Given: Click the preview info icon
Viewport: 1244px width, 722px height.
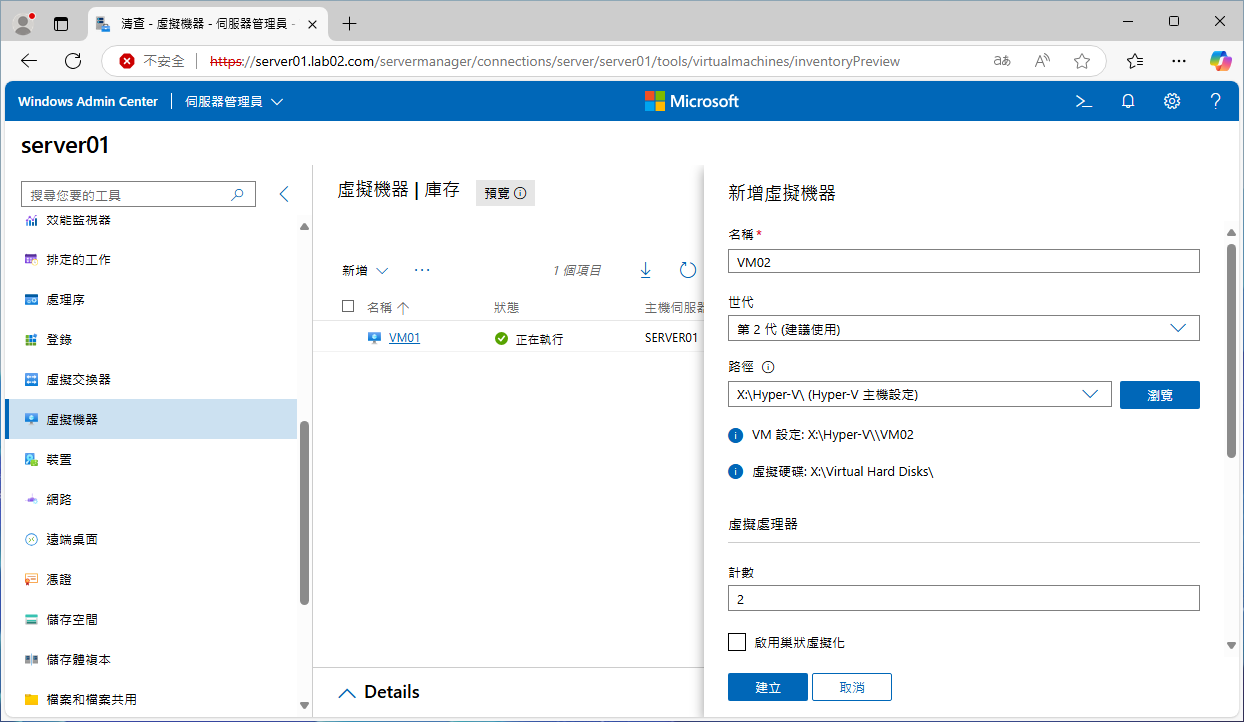Looking at the screenshot, I should click(520, 193).
